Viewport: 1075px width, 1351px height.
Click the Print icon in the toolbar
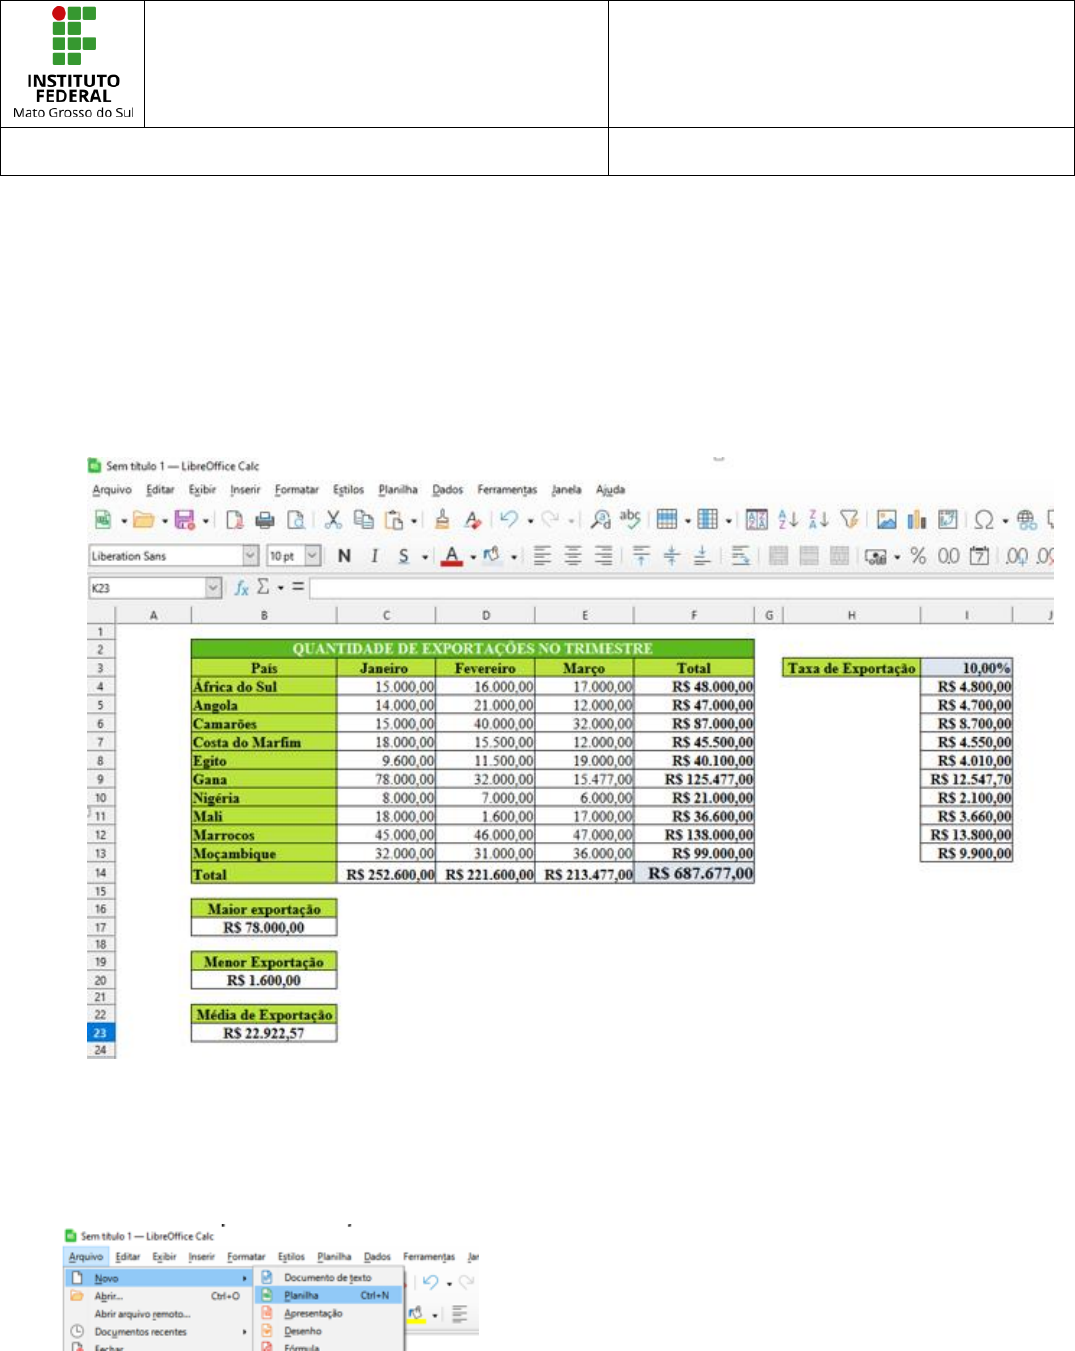(265, 520)
